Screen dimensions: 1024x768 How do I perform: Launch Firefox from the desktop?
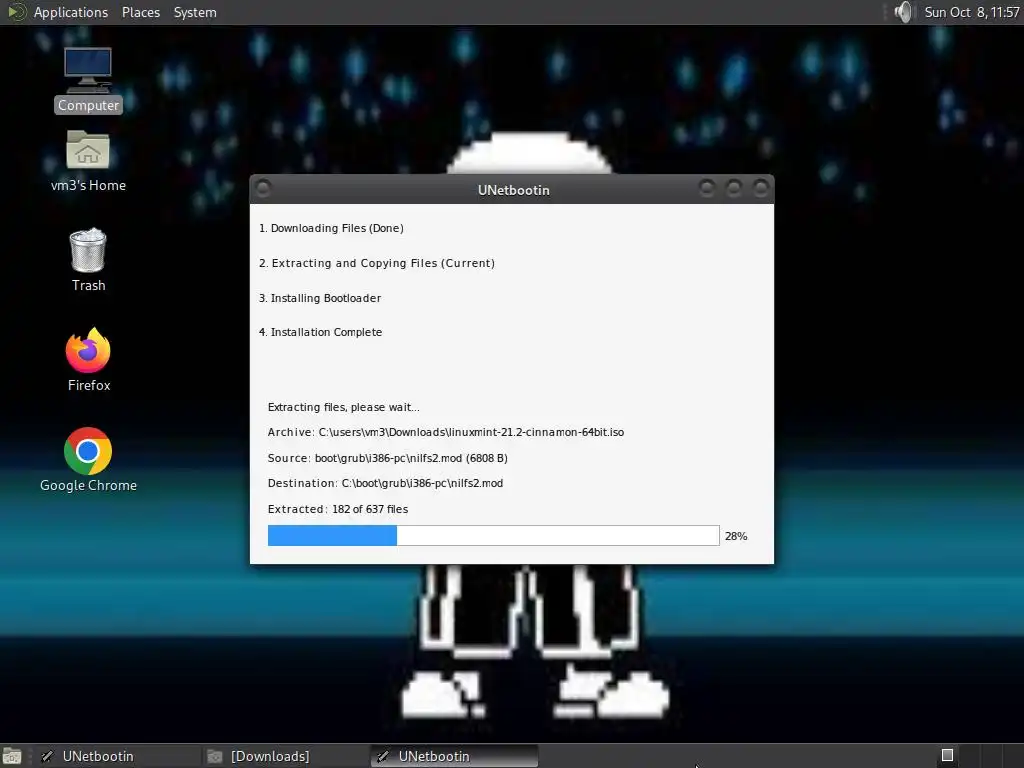tap(88, 359)
